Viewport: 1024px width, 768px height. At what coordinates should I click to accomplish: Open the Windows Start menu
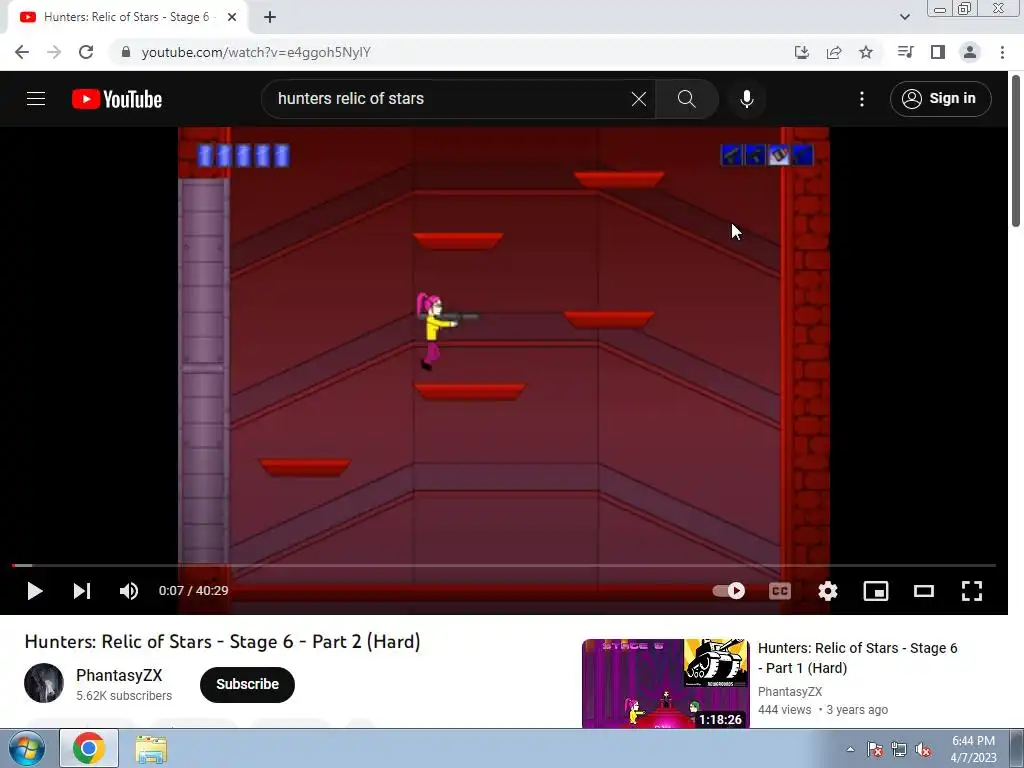point(26,748)
